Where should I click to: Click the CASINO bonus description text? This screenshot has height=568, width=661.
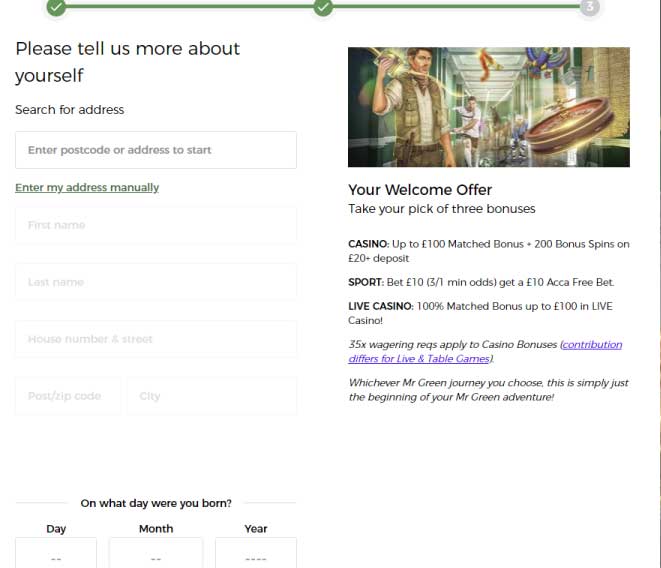[x=489, y=251]
